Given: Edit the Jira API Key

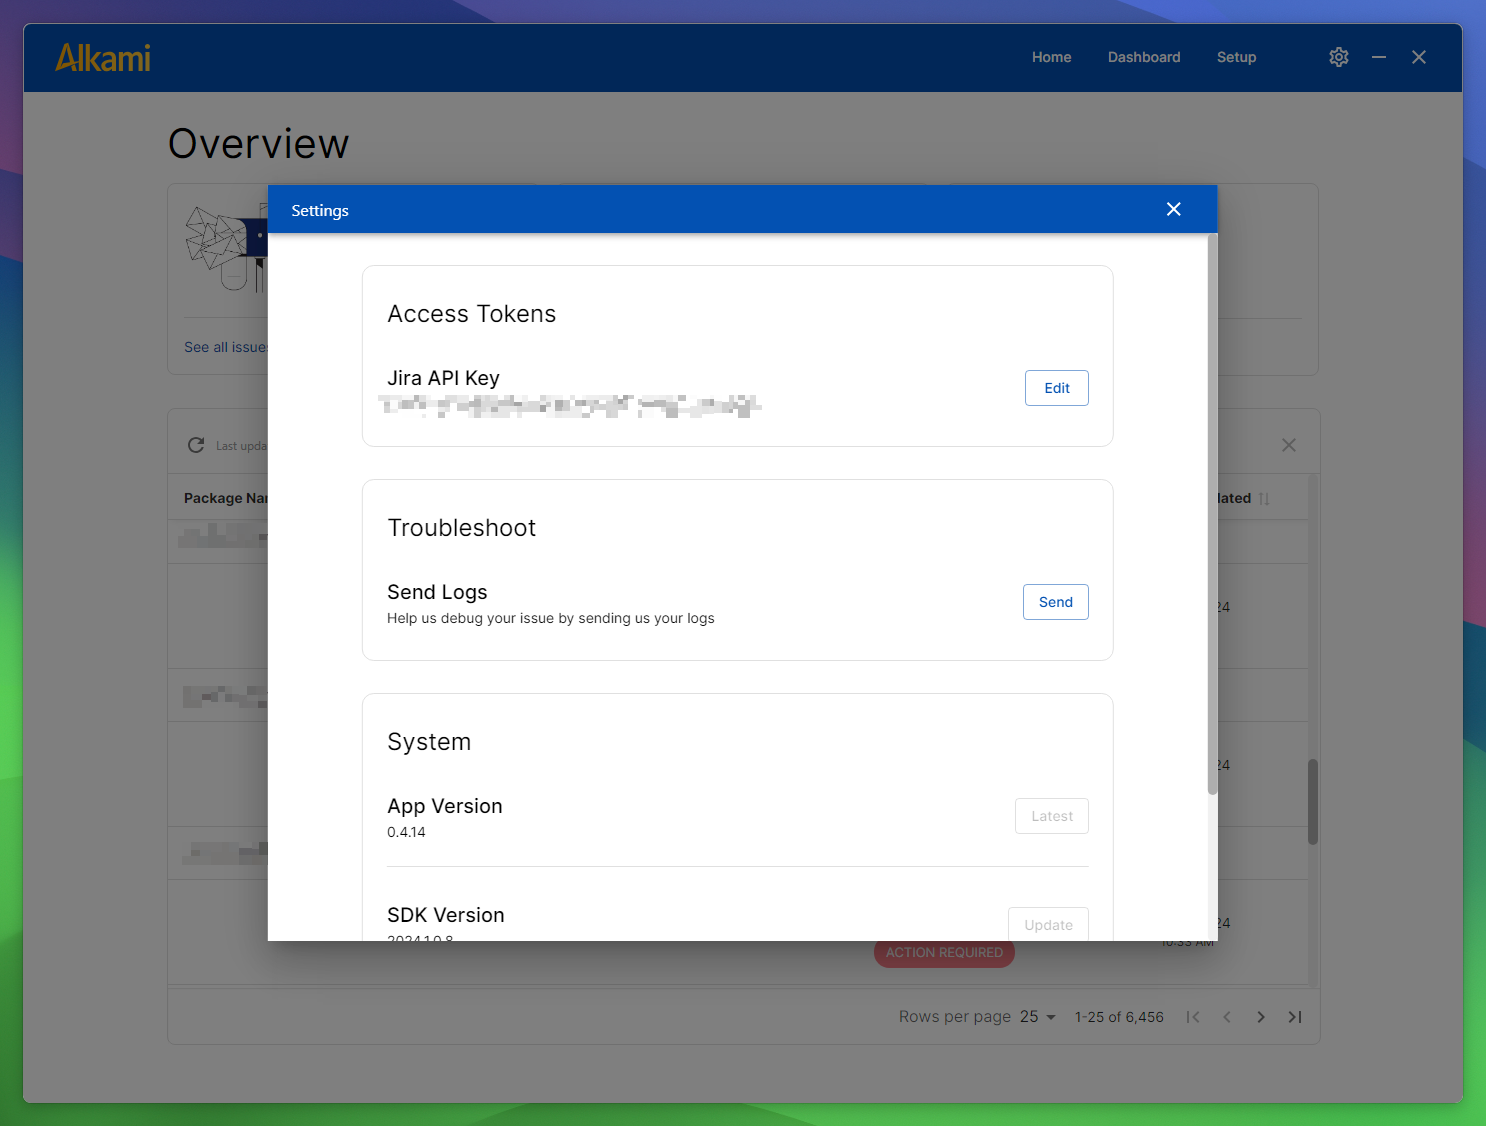Looking at the screenshot, I should (1057, 388).
